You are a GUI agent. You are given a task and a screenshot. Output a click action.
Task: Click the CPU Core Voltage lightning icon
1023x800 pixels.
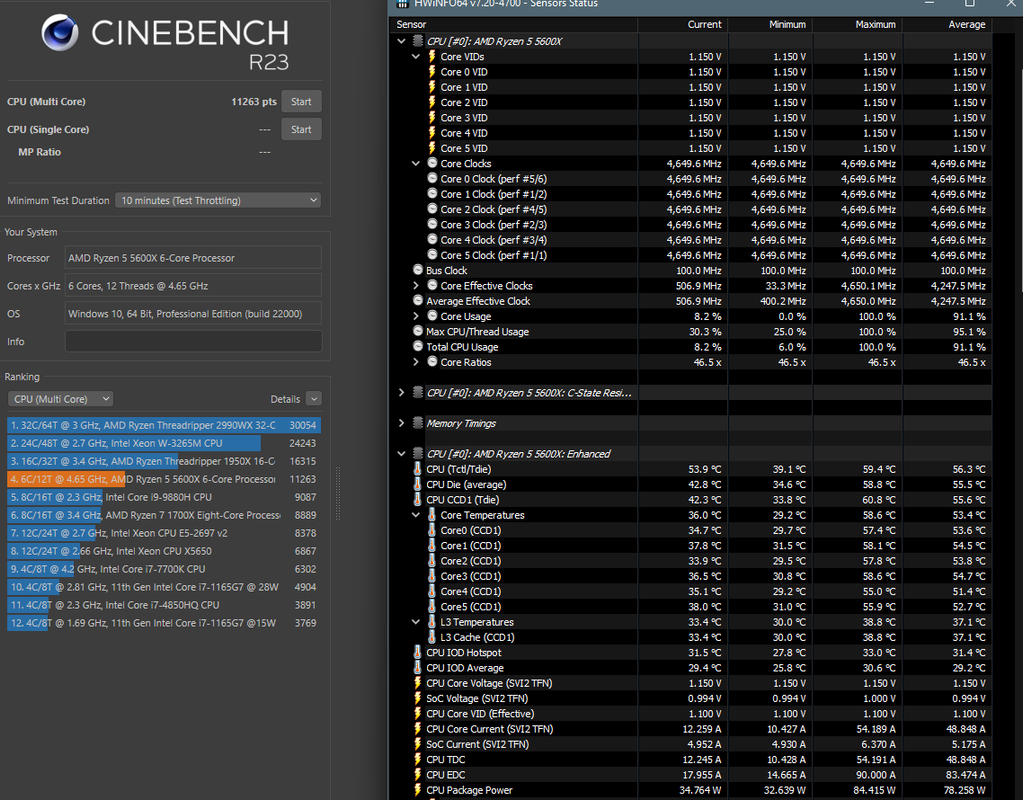[x=418, y=683]
